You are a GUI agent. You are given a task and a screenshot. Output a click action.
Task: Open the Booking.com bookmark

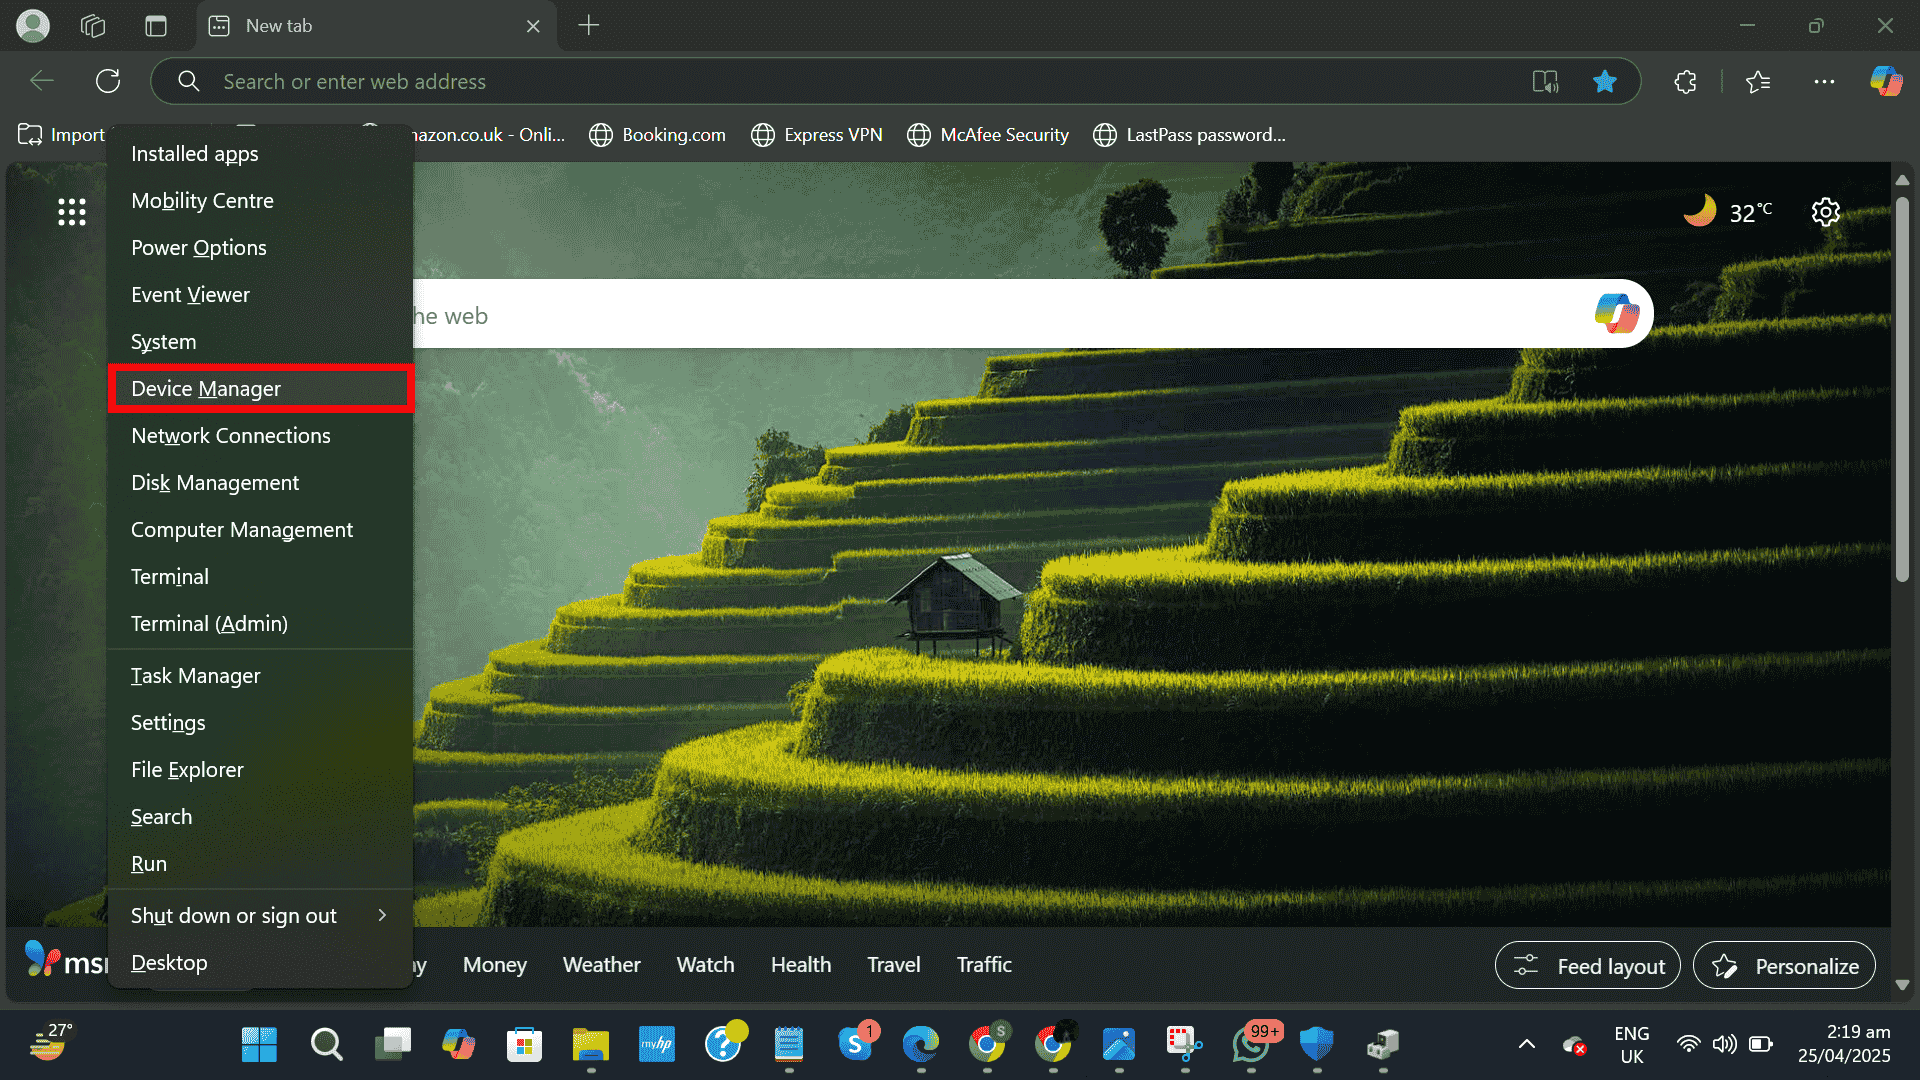coord(657,134)
